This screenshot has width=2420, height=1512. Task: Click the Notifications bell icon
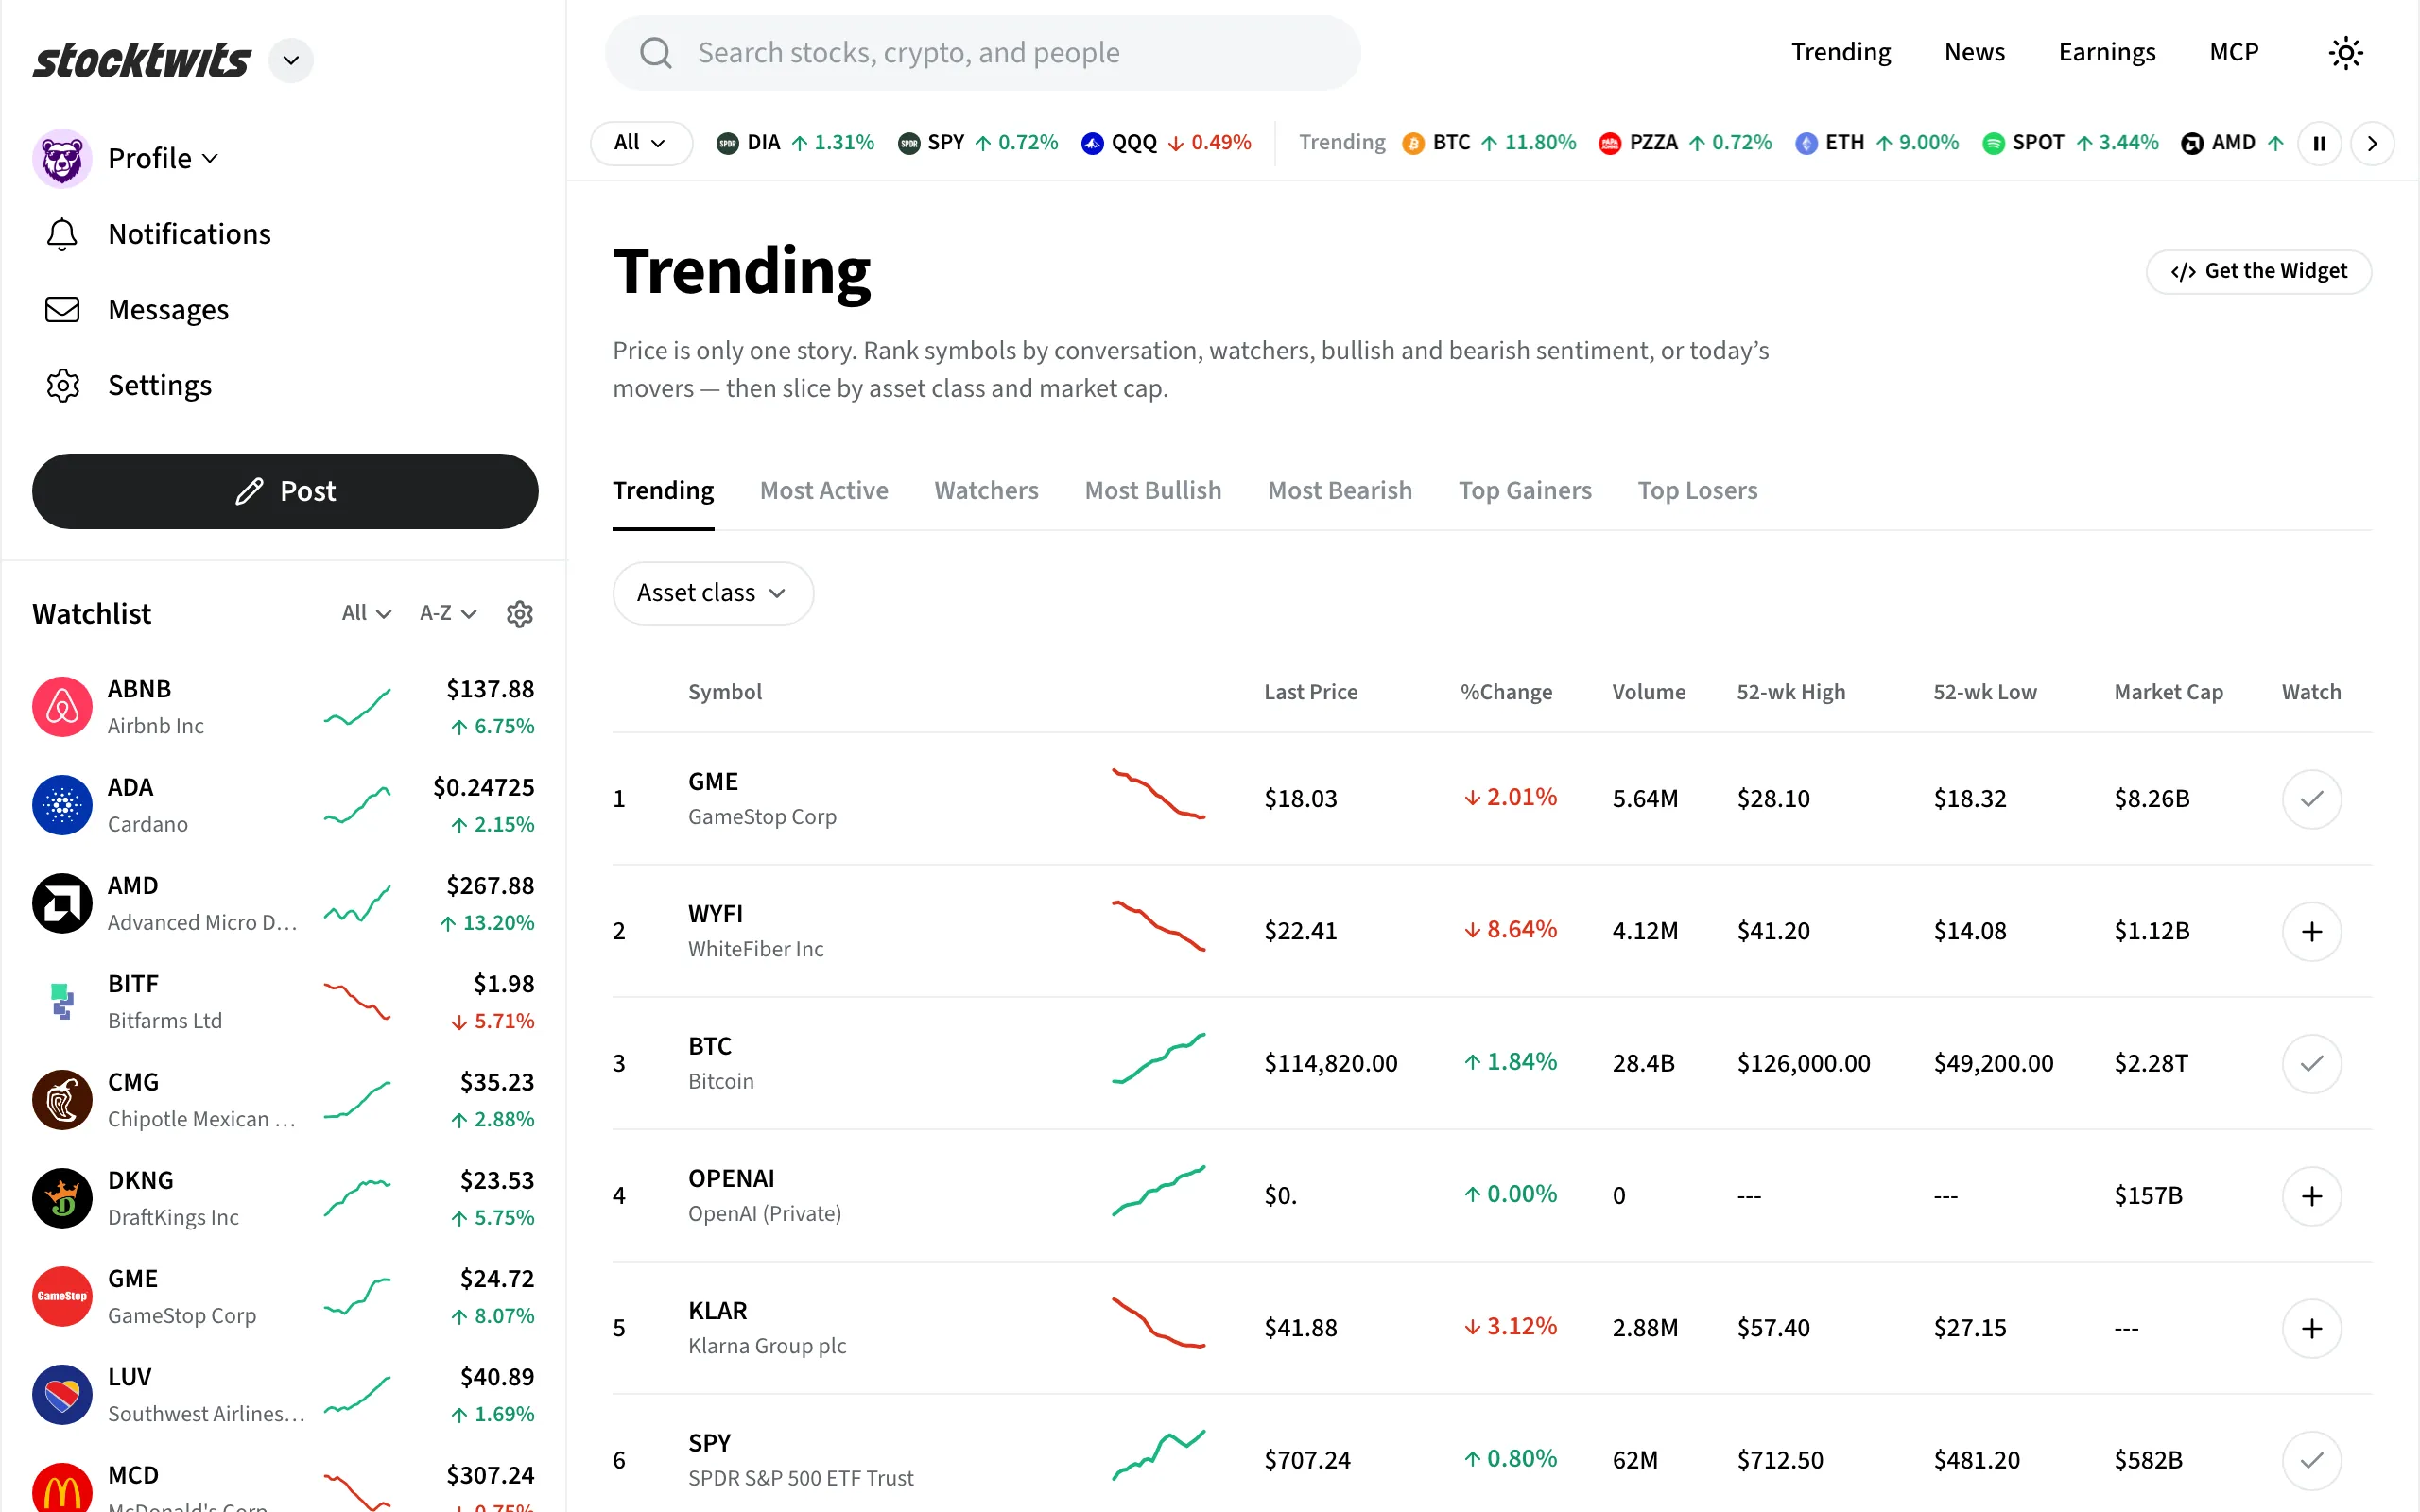click(x=62, y=234)
